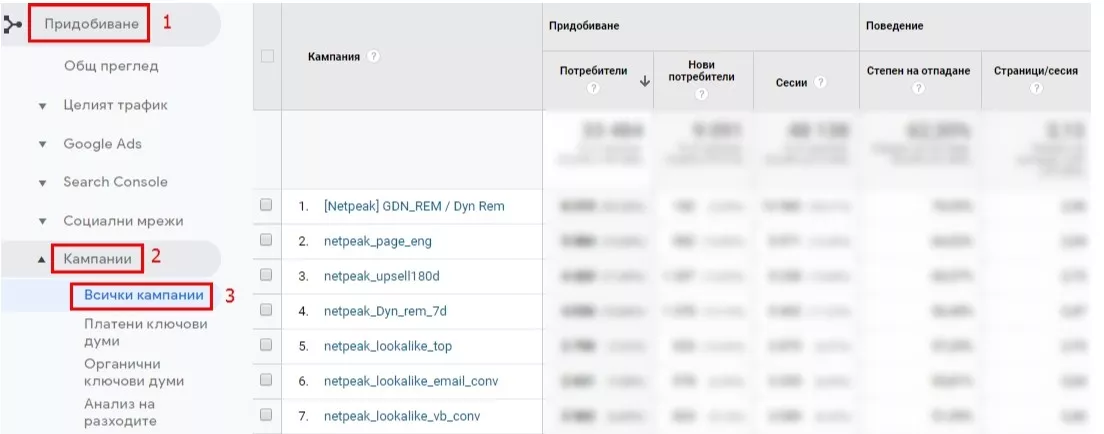Click the Acquisition branch icon beside Придобиване

[11, 25]
